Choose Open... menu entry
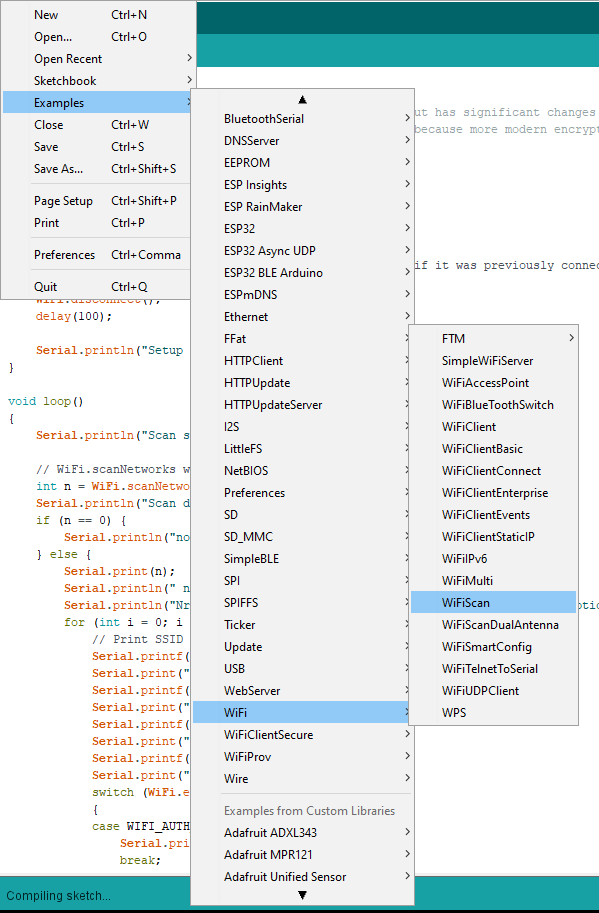This screenshot has width=599, height=913. [97, 37]
